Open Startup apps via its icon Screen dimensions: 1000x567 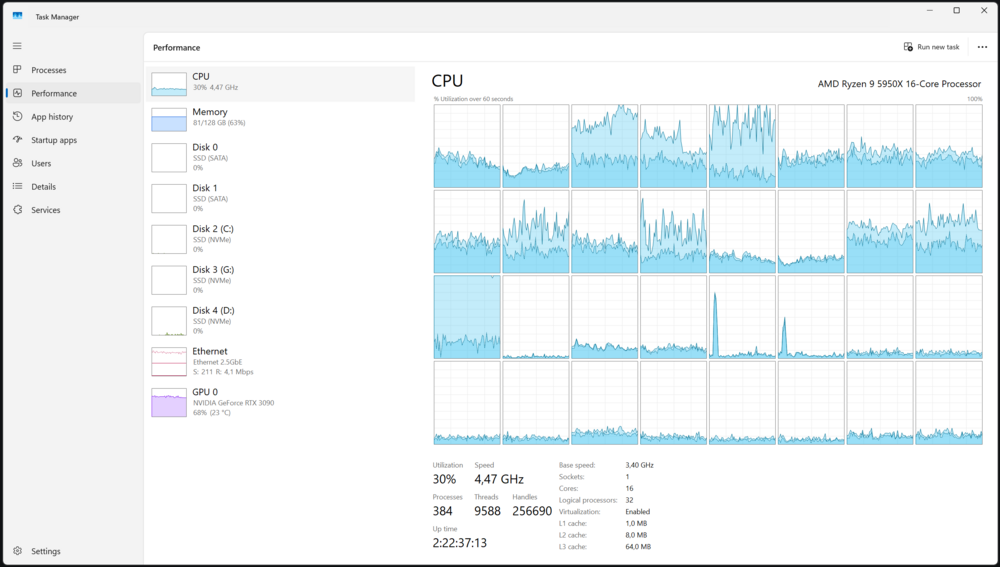tap(17, 140)
